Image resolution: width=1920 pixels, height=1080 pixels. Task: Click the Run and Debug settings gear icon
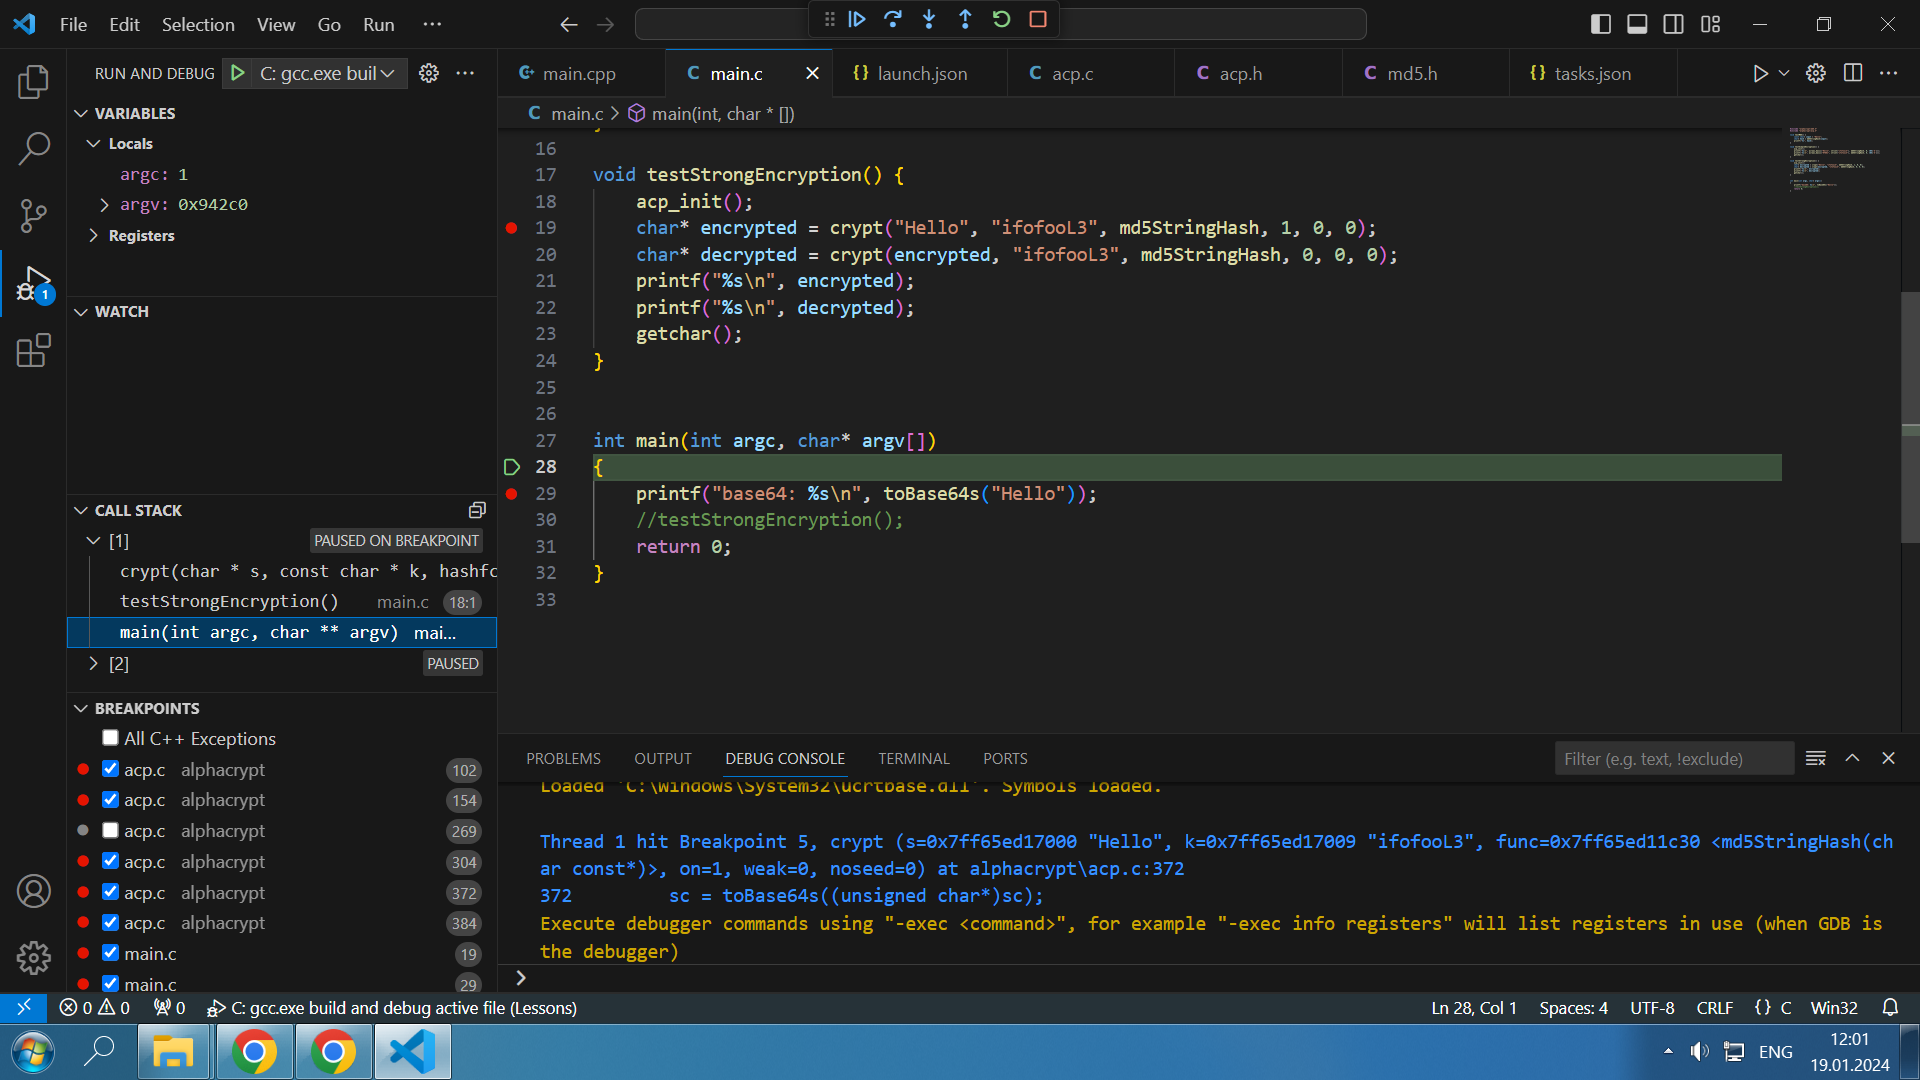click(x=429, y=73)
